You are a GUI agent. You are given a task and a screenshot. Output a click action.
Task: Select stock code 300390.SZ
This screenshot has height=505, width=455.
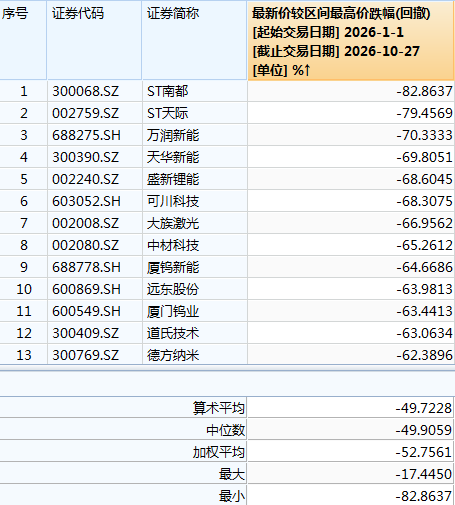pos(86,157)
